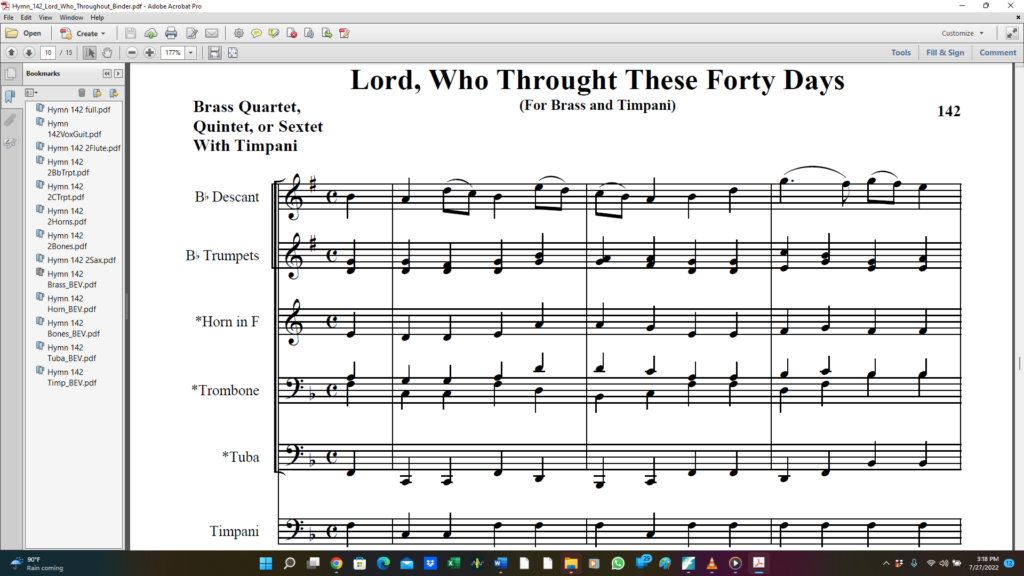
Task: Click the sticky note comment icon
Action: click(x=256, y=33)
